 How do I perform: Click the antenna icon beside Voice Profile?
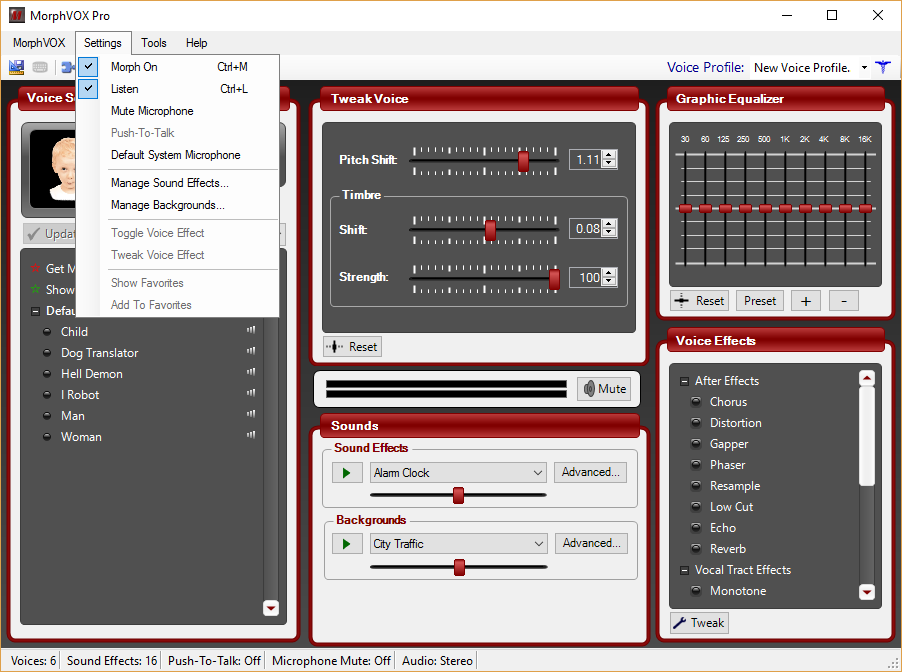(882, 67)
